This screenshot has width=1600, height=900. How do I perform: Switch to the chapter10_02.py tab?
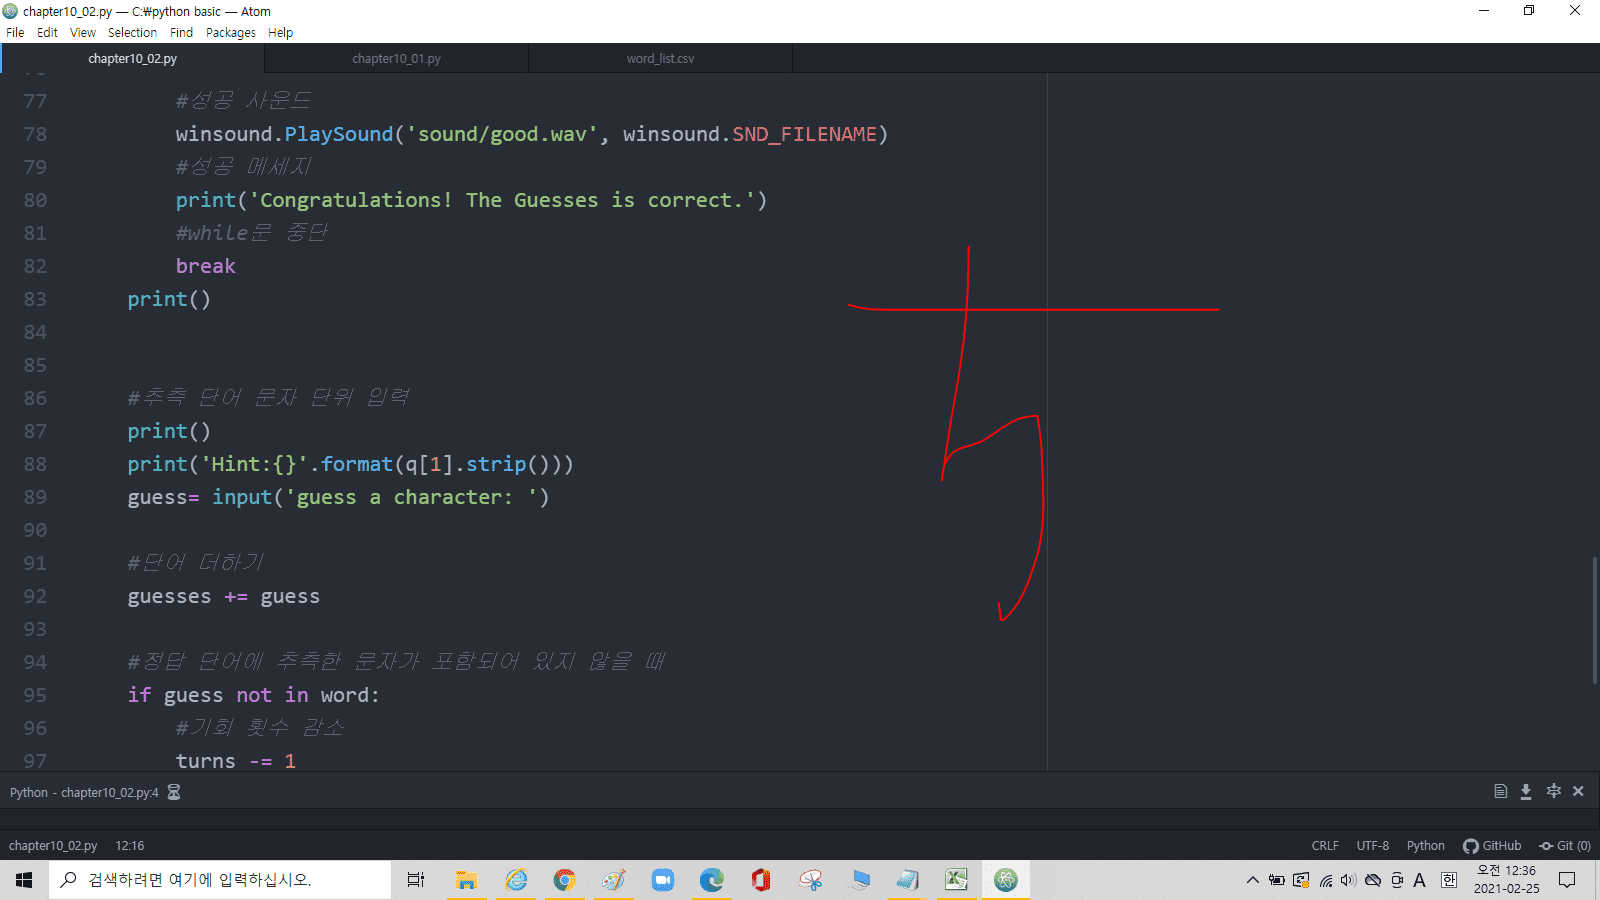click(x=133, y=59)
